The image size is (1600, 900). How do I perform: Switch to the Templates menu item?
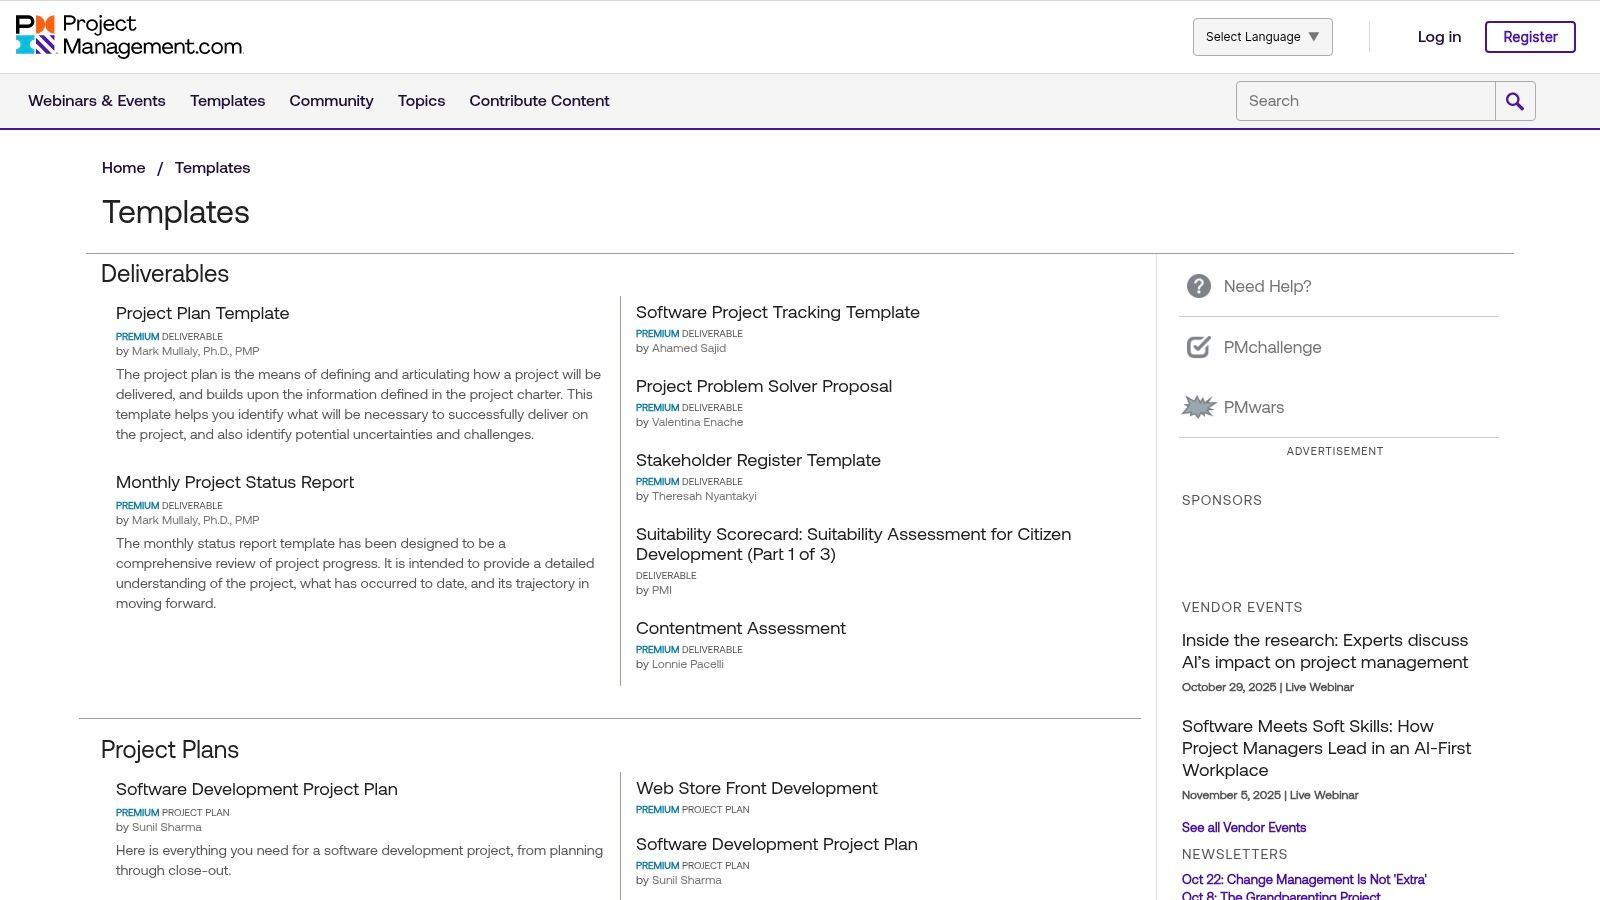227,100
